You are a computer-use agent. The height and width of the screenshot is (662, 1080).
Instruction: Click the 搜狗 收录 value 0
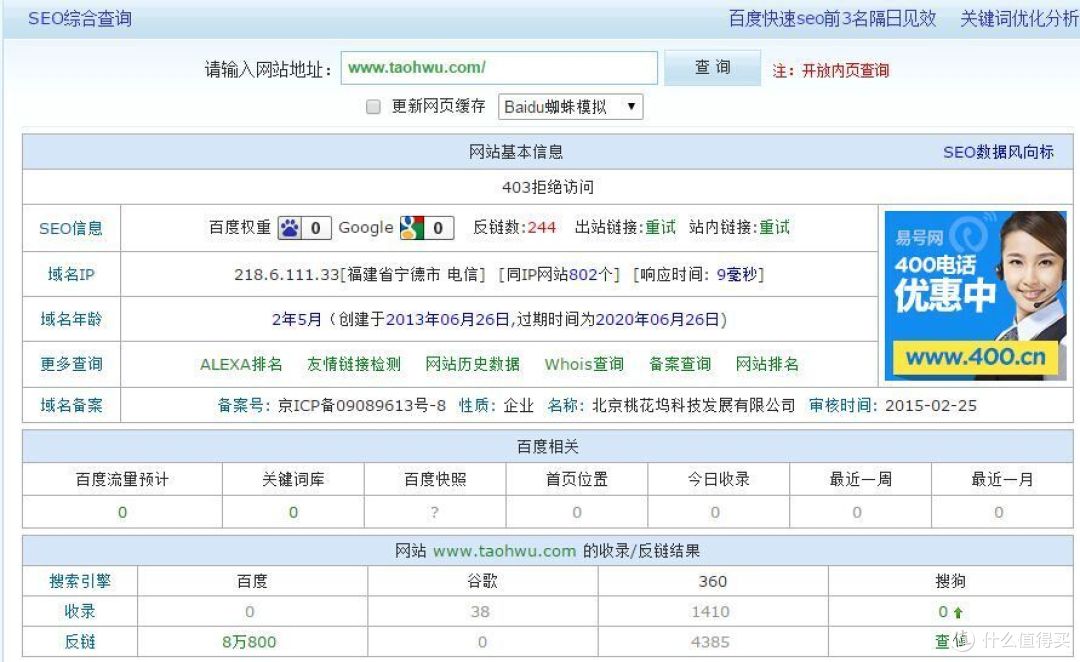coord(944,612)
